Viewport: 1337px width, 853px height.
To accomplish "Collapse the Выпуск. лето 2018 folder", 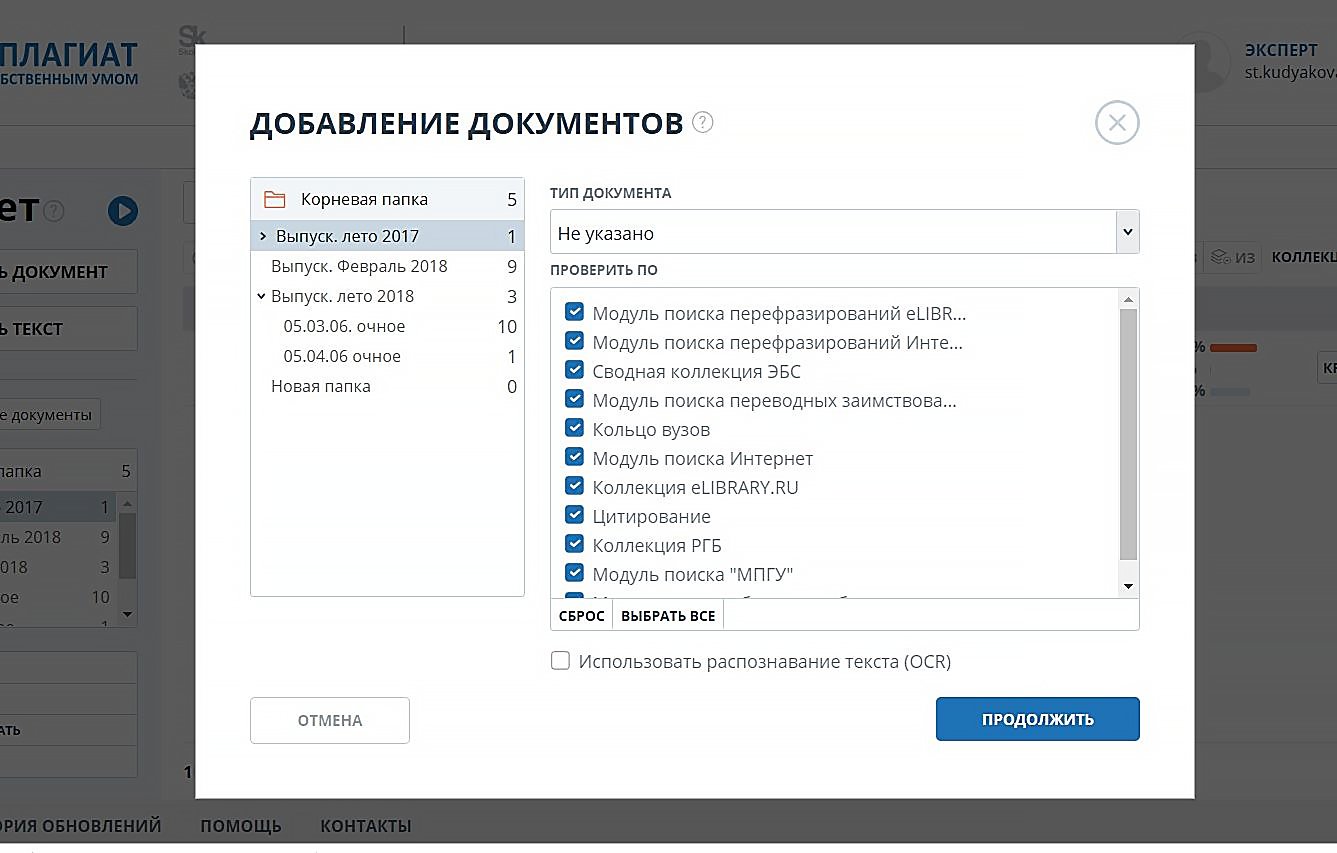I will (x=261, y=296).
